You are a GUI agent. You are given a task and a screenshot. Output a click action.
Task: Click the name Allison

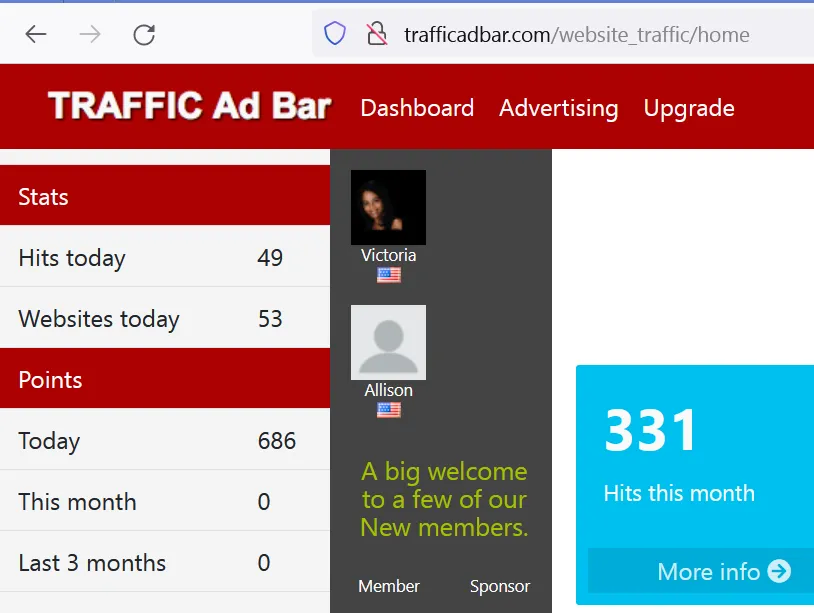coord(388,390)
